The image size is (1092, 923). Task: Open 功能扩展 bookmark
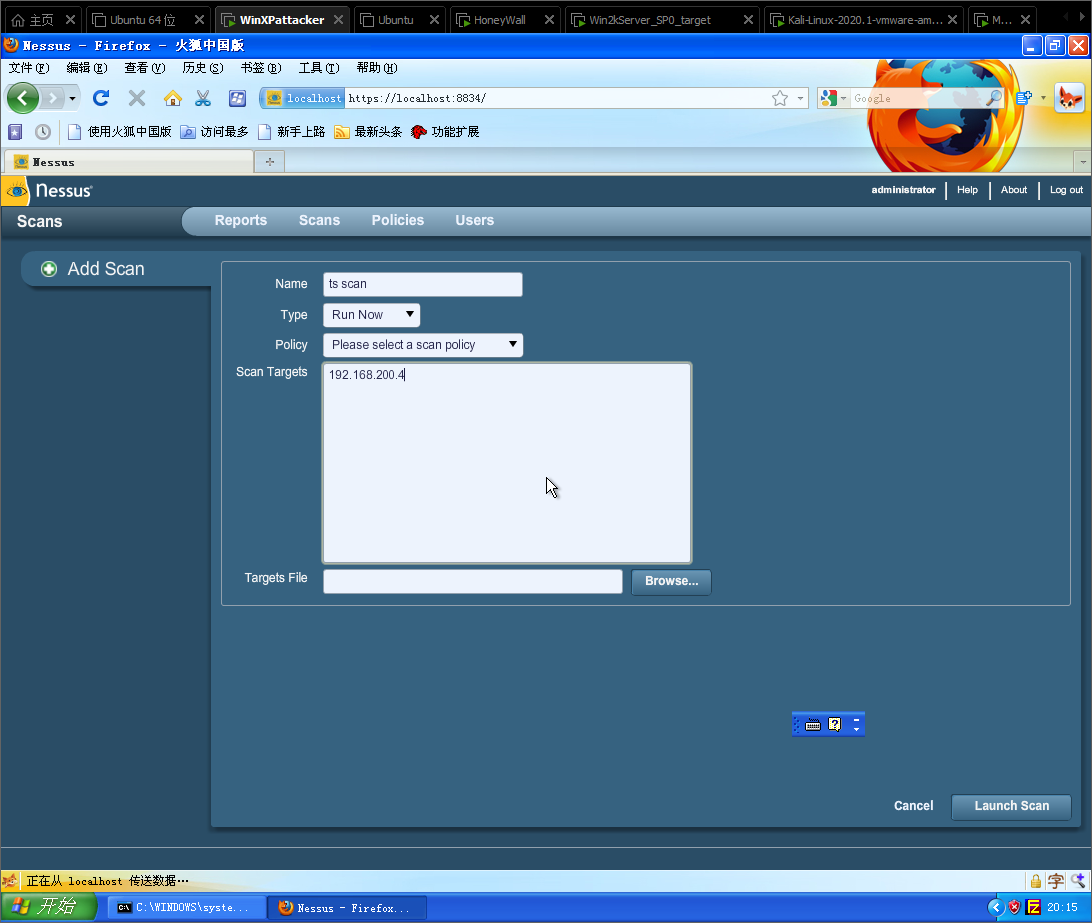(x=446, y=132)
